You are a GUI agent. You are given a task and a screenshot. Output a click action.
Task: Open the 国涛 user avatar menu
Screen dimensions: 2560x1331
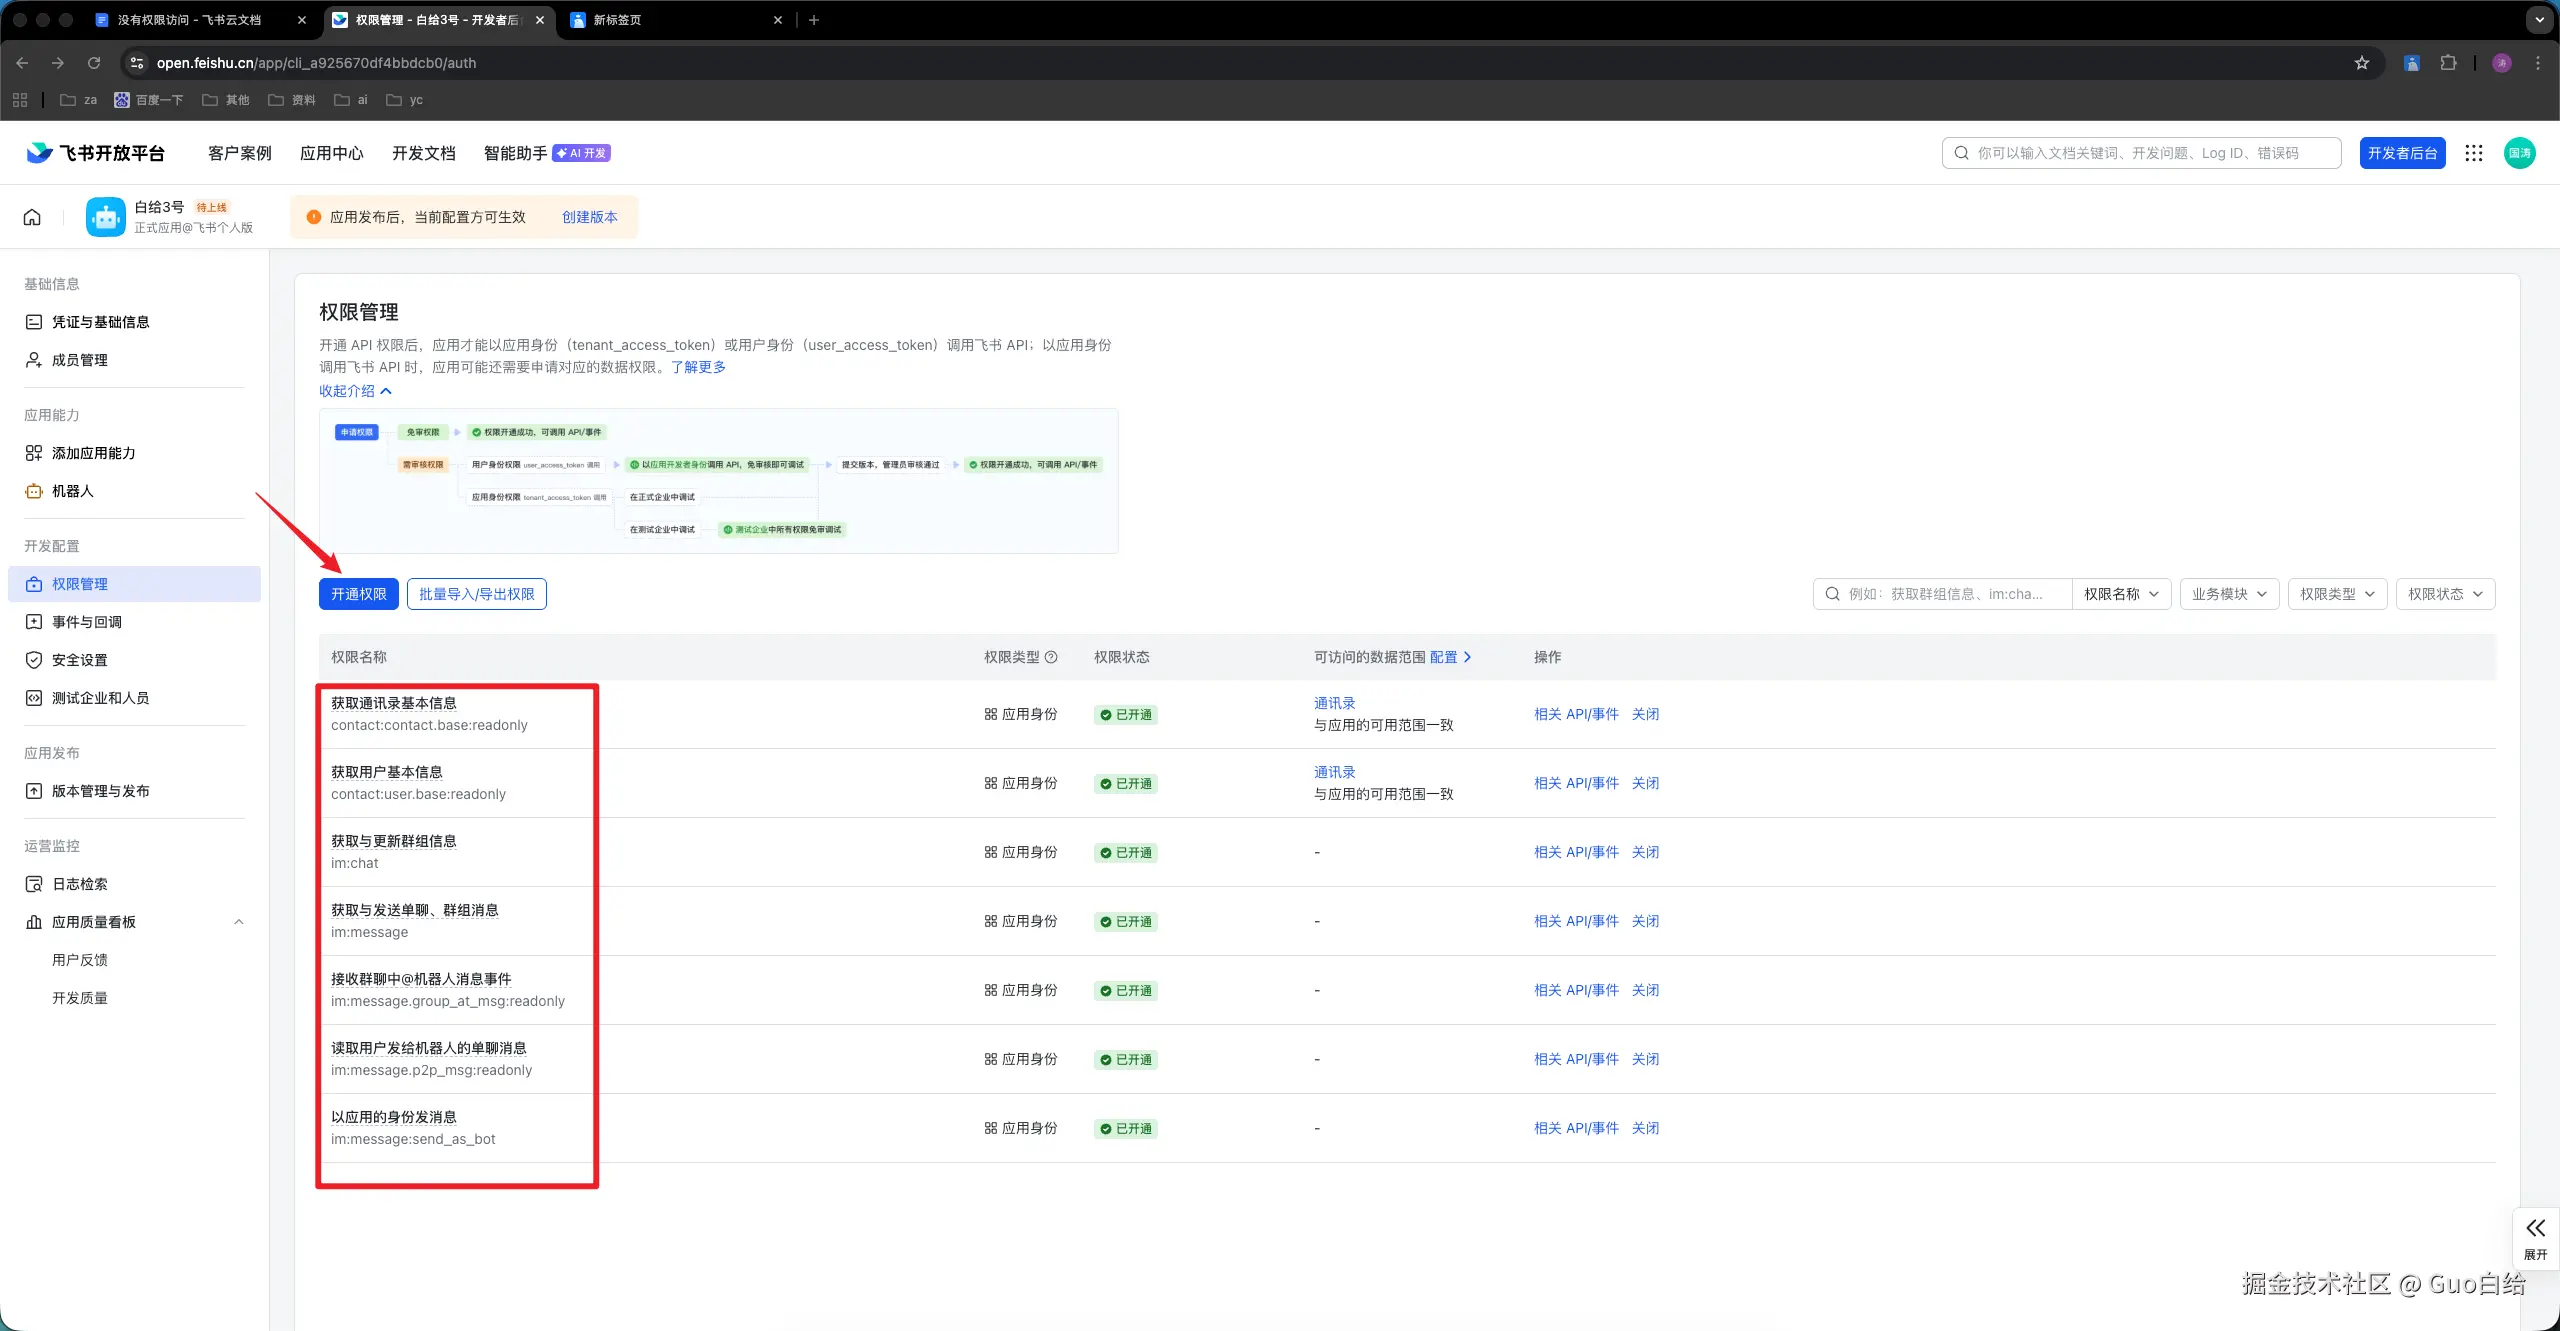[2519, 153]
